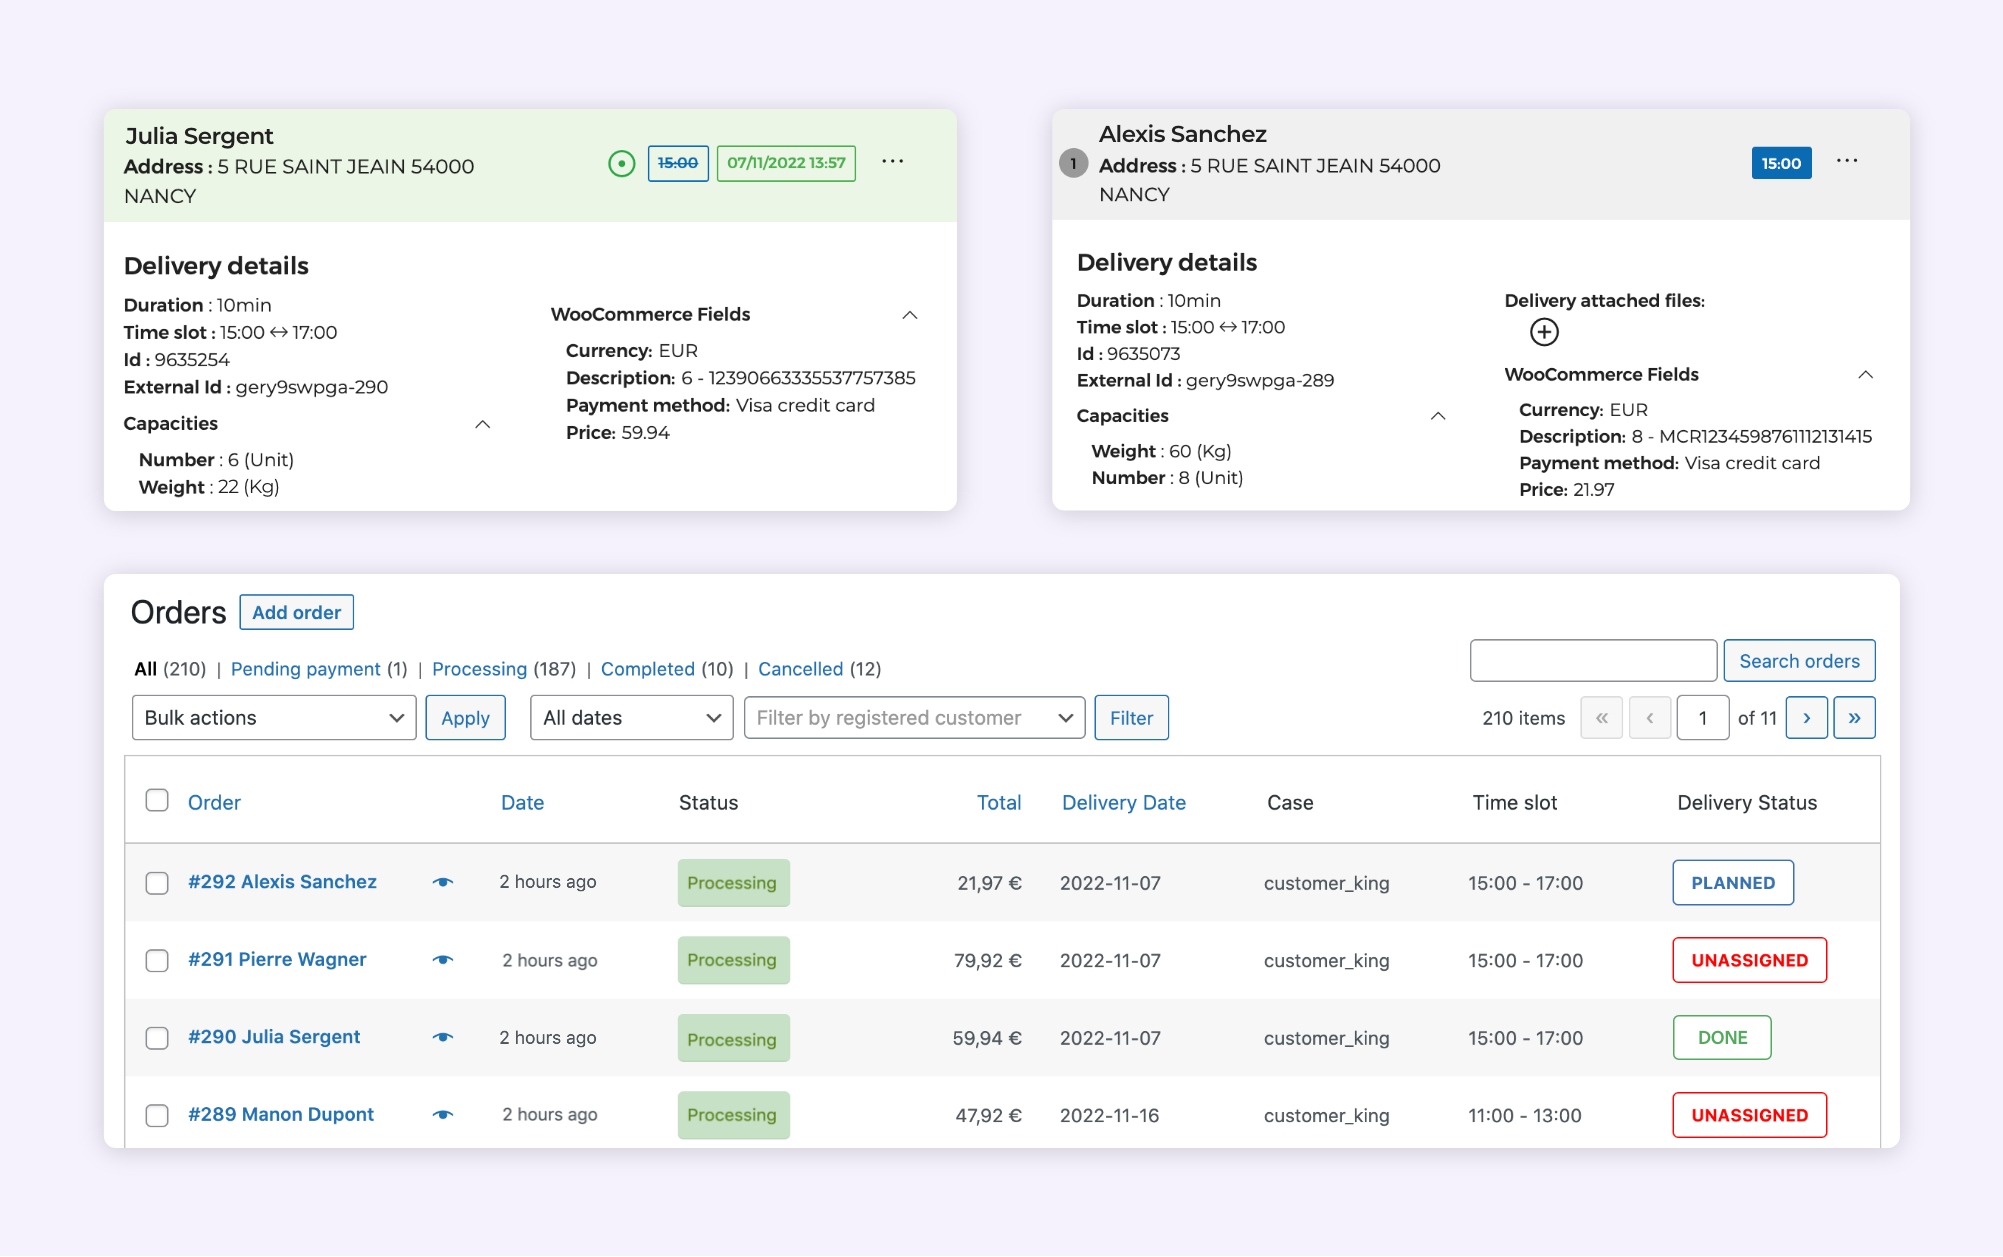Preview order #292 with the eye icon

click(443, 882)
